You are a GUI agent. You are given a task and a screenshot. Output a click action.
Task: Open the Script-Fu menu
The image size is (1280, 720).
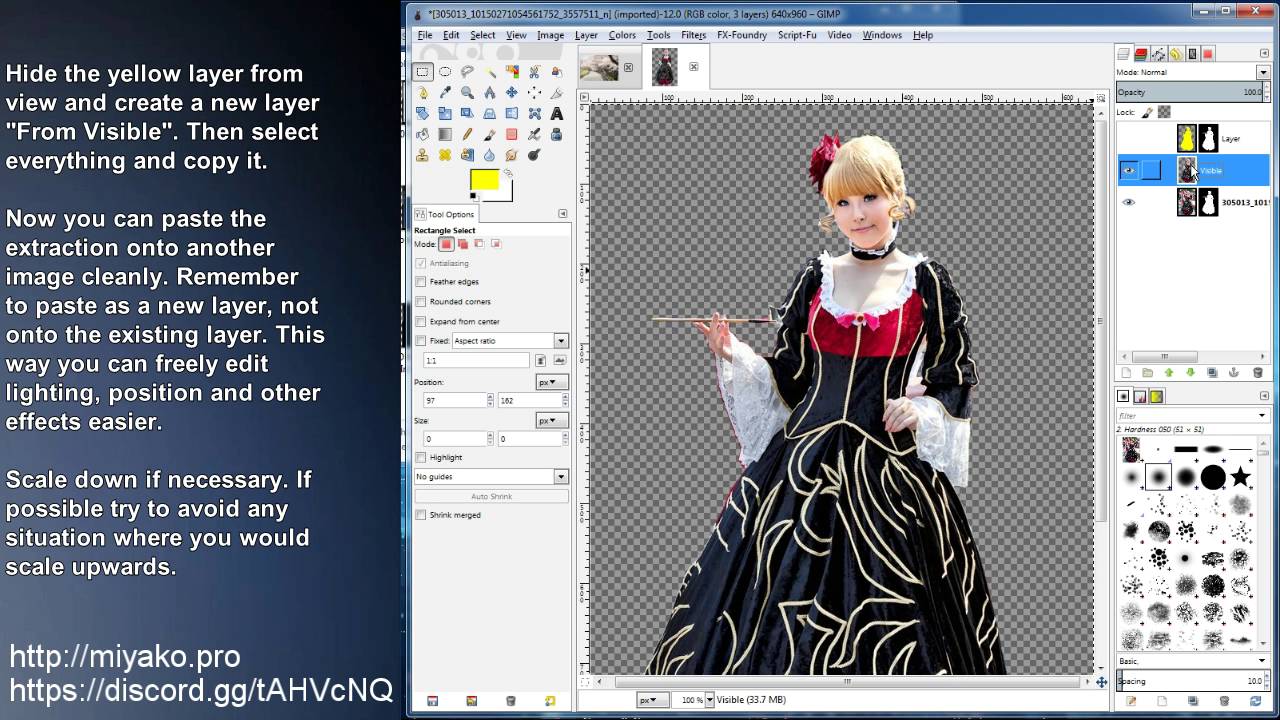(x=798, y=35)
